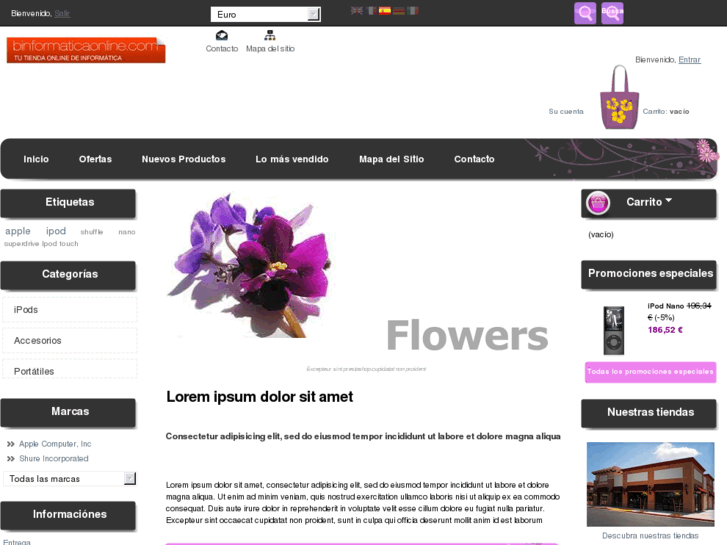This screenshot has height=545, width=727.
Task: Open the Contacto envelope icon
Action: coord(222,35)
